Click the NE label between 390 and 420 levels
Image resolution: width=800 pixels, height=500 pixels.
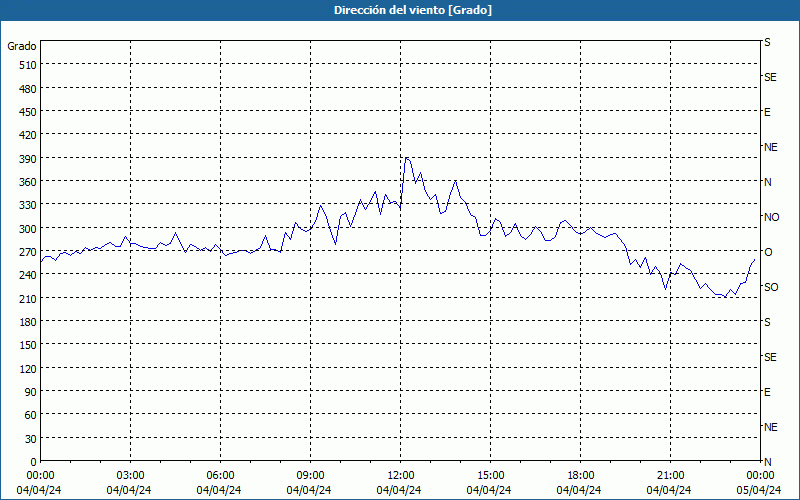coord(770,147)
